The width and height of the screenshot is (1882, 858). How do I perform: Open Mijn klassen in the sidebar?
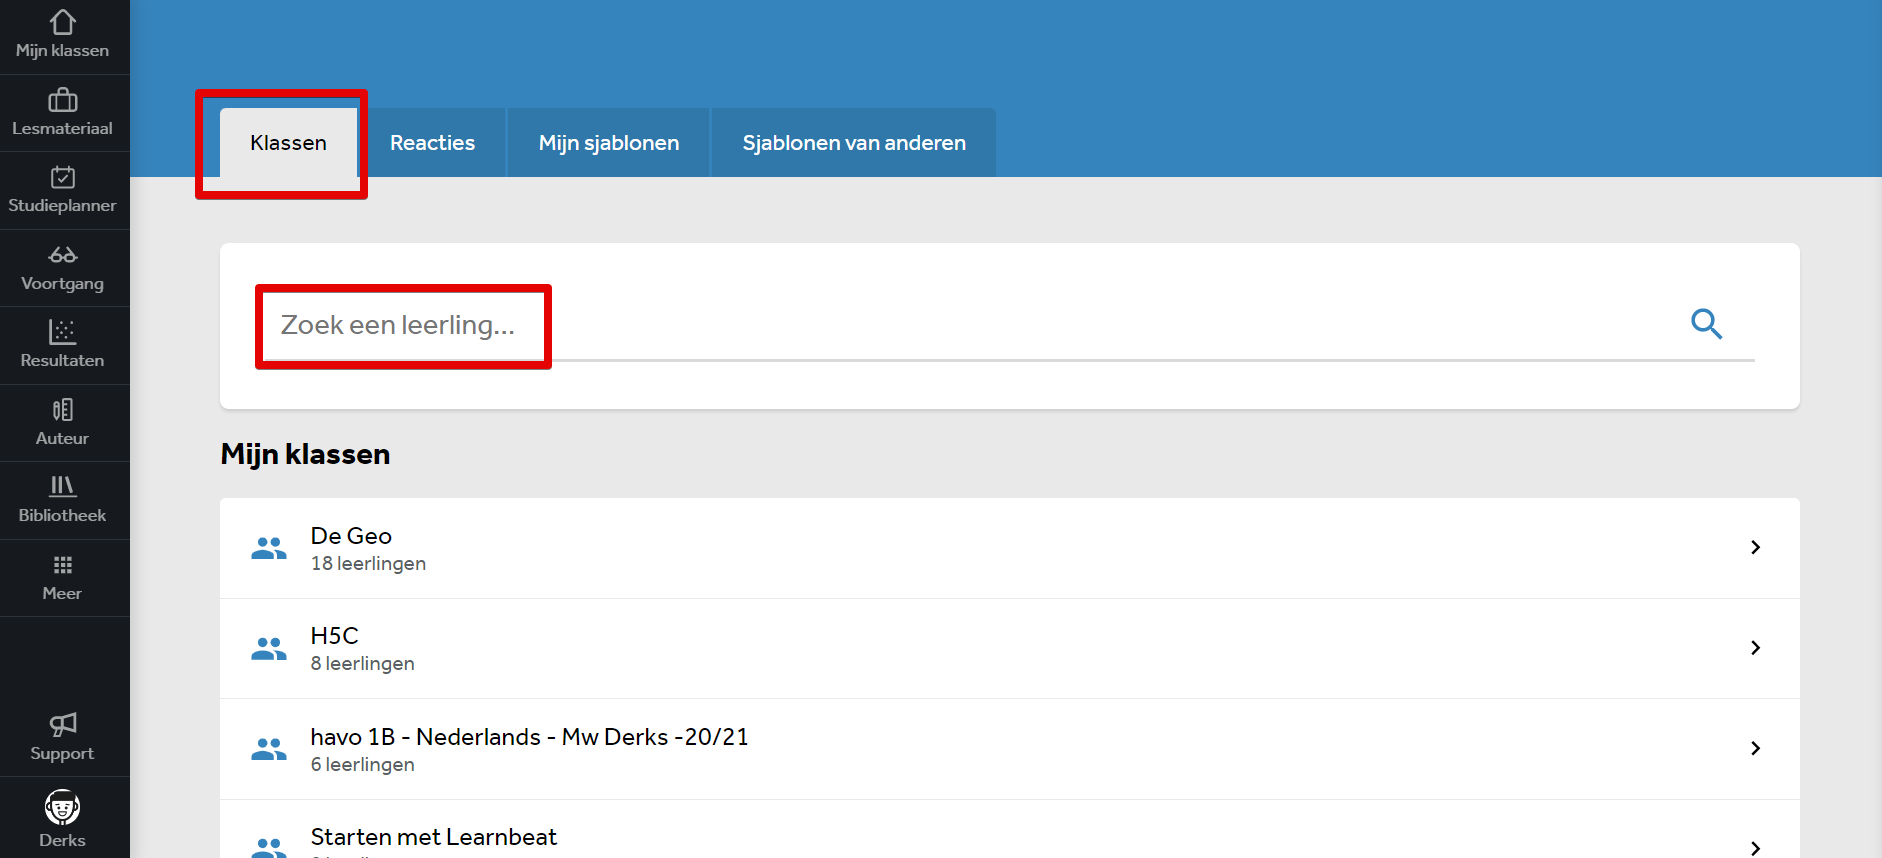(x=63, y=36)
